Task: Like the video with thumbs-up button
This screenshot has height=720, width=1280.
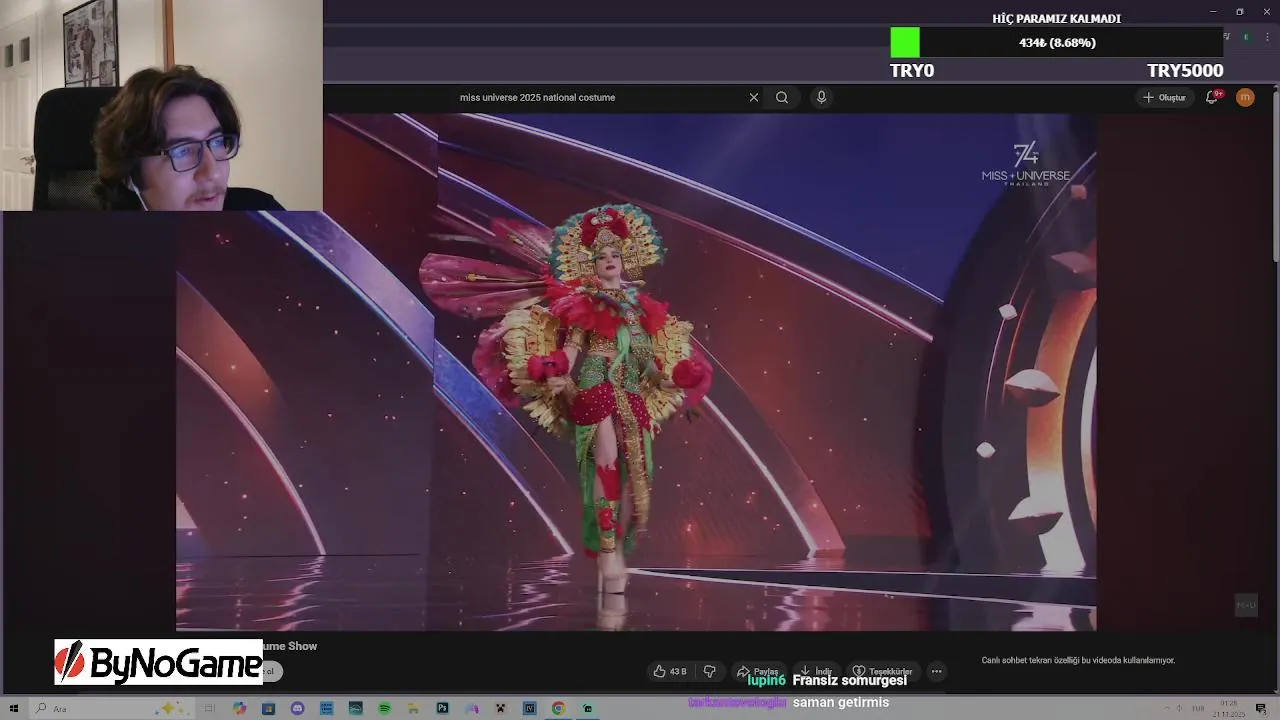Action: 670,671
